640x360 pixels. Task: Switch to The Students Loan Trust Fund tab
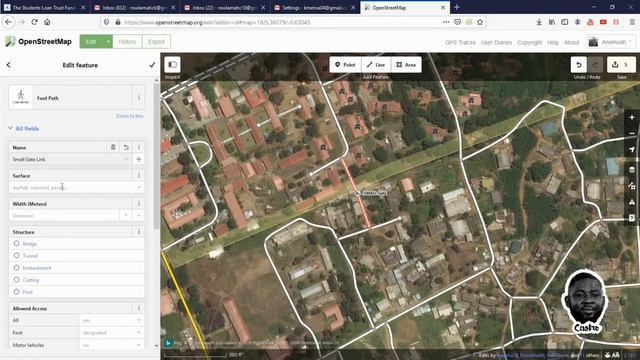[x=44, y=7]
